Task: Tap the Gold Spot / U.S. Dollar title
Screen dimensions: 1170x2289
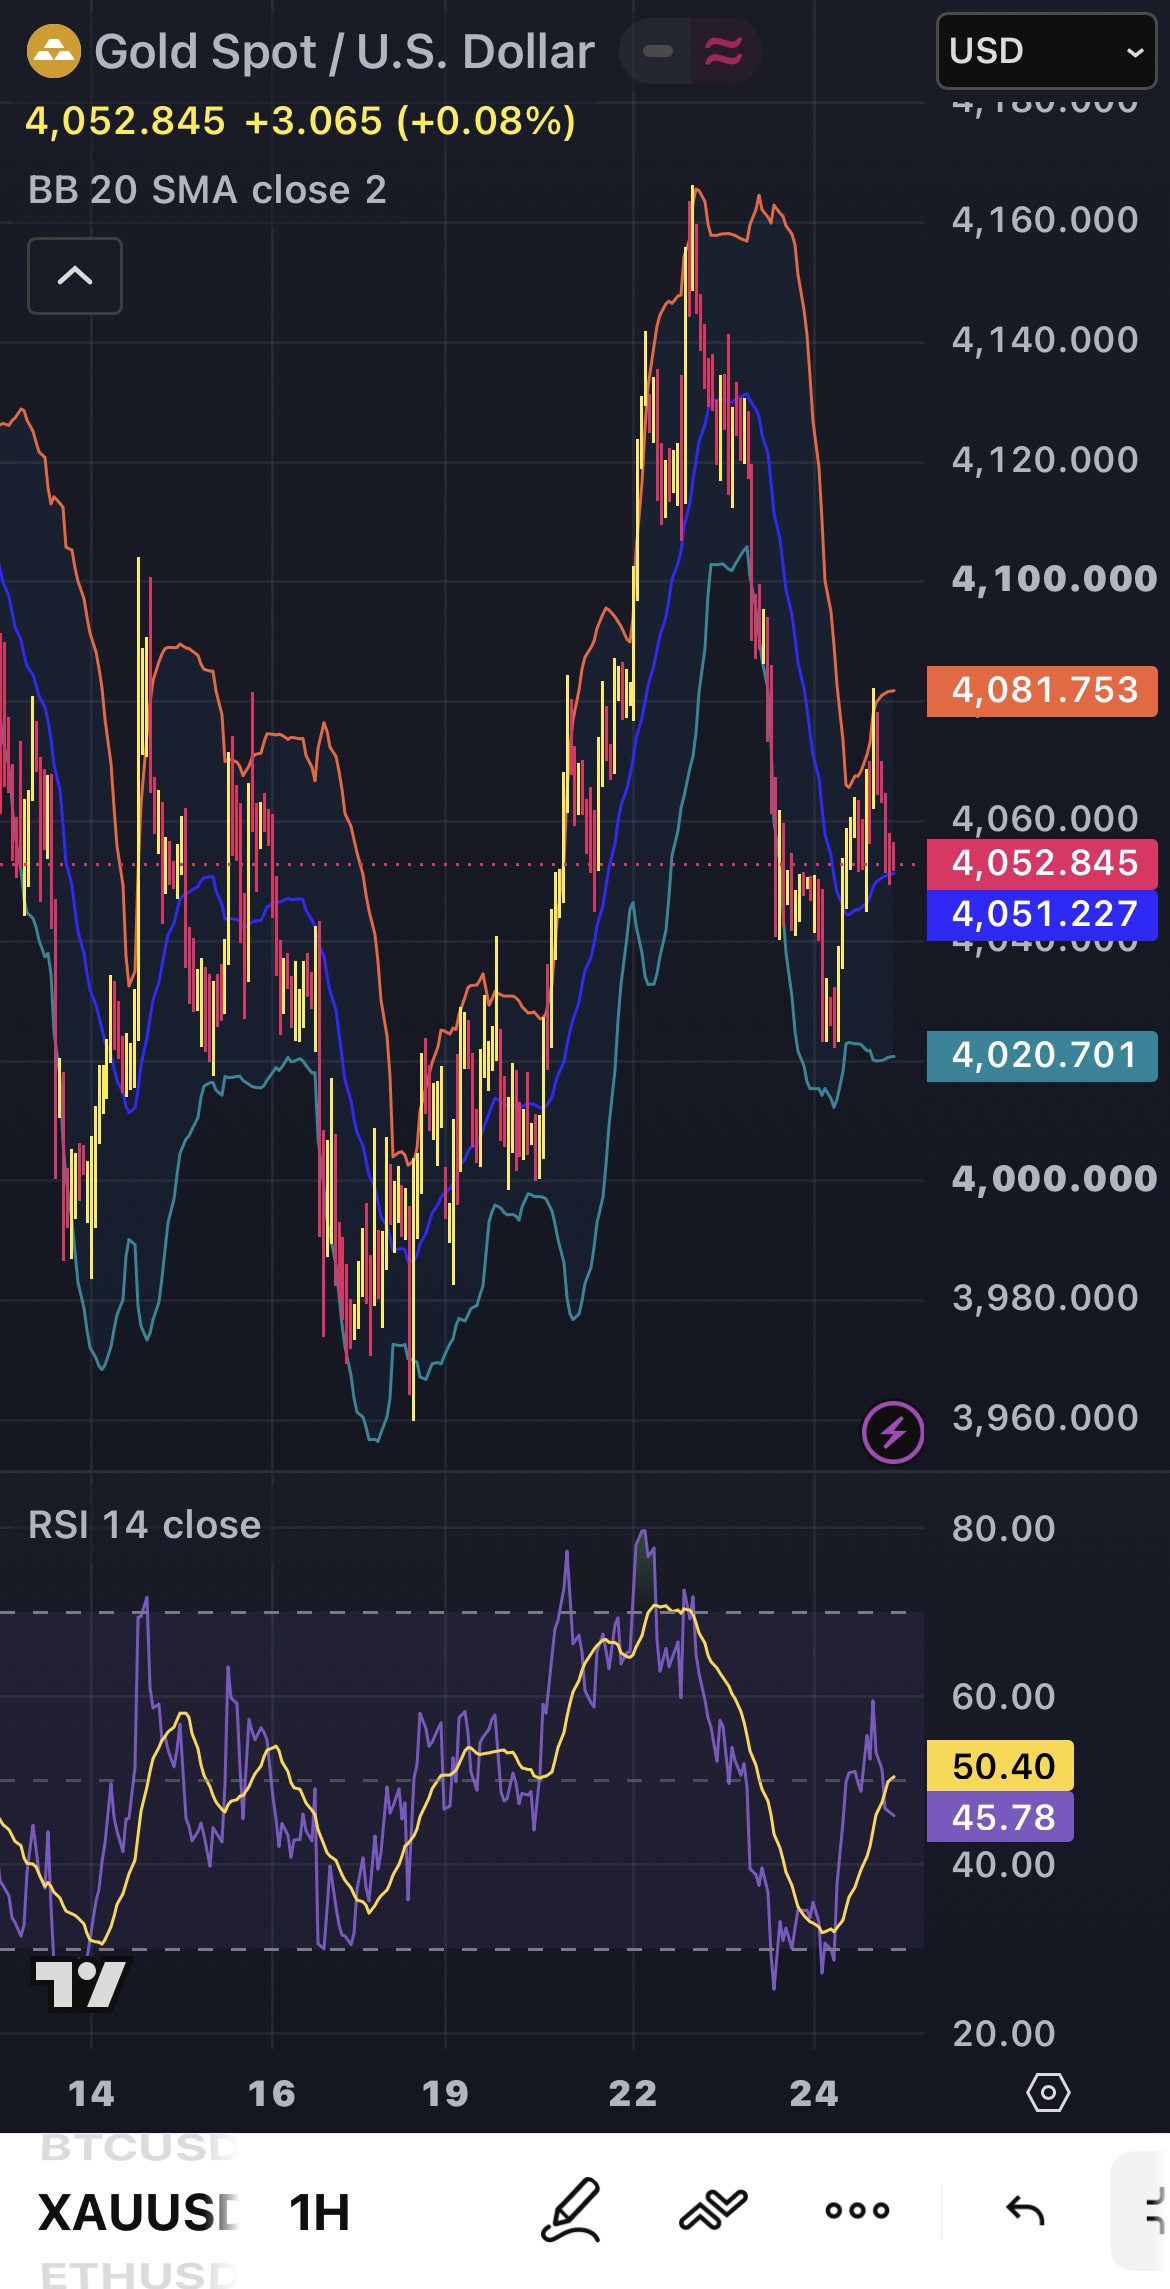Action: coord(344,51)
